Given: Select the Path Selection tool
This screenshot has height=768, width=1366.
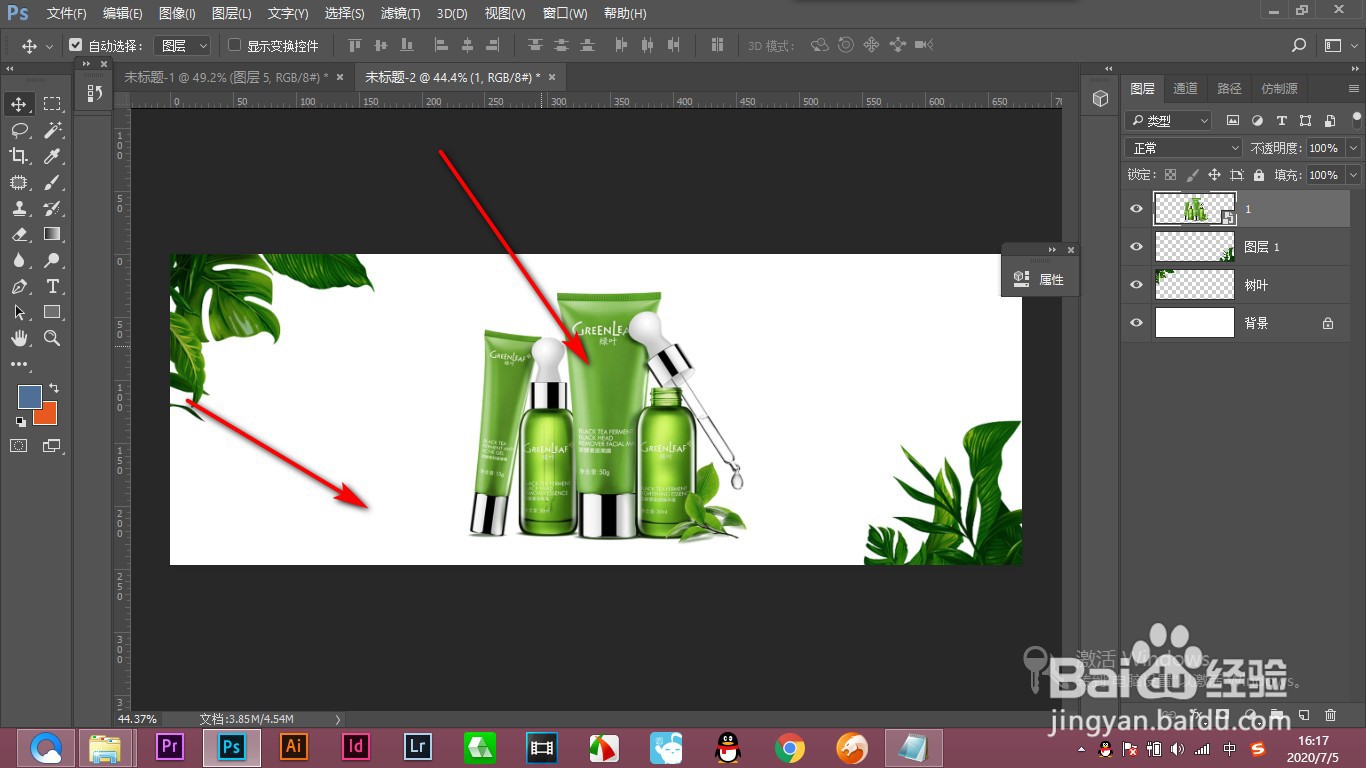Looking at the screenshot, I should click(x=19, y=312).
